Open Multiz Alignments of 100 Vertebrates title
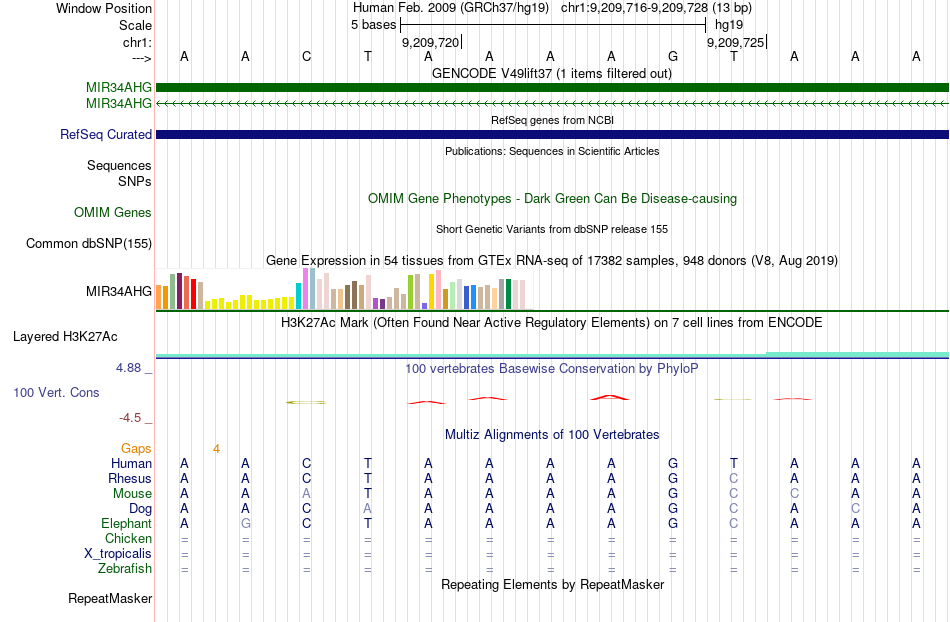 [x=552, y=434]
